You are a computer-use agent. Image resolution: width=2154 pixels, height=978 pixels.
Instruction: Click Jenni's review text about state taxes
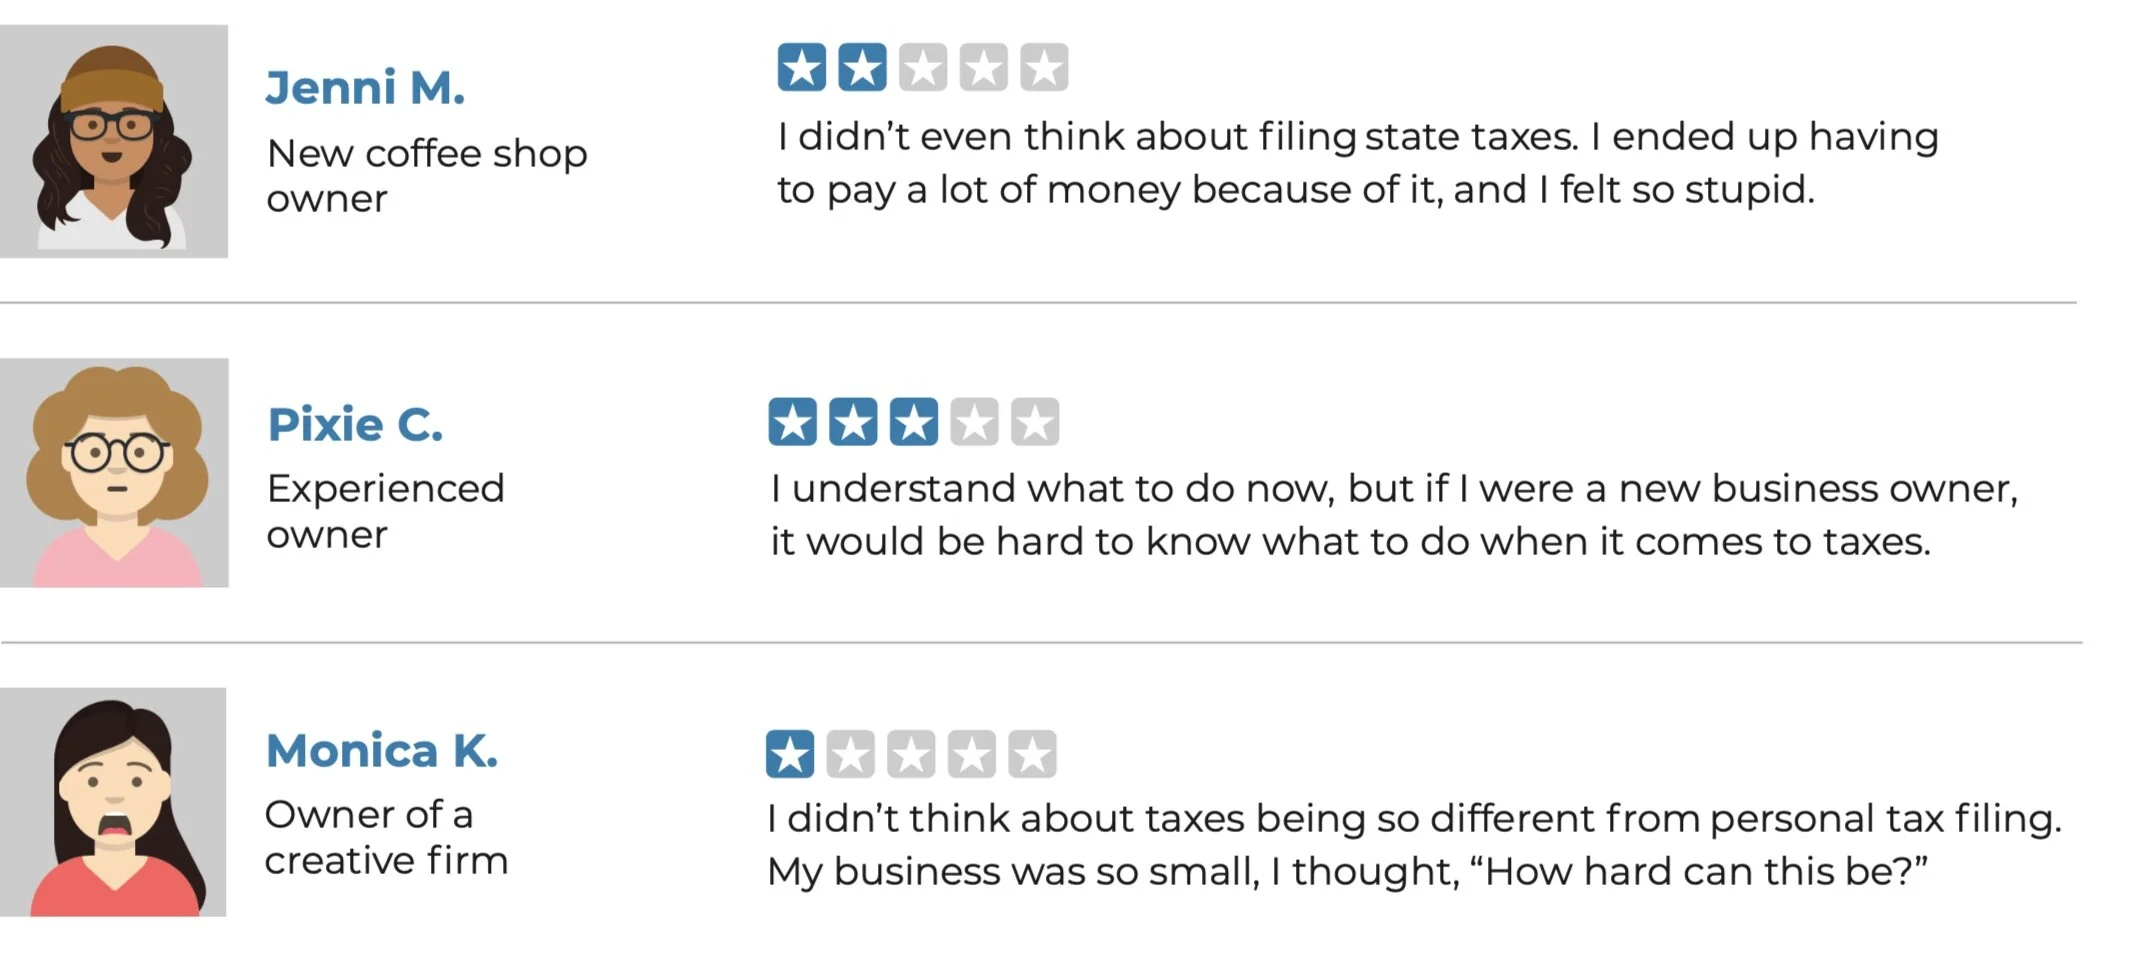(x=1358, y=163)
